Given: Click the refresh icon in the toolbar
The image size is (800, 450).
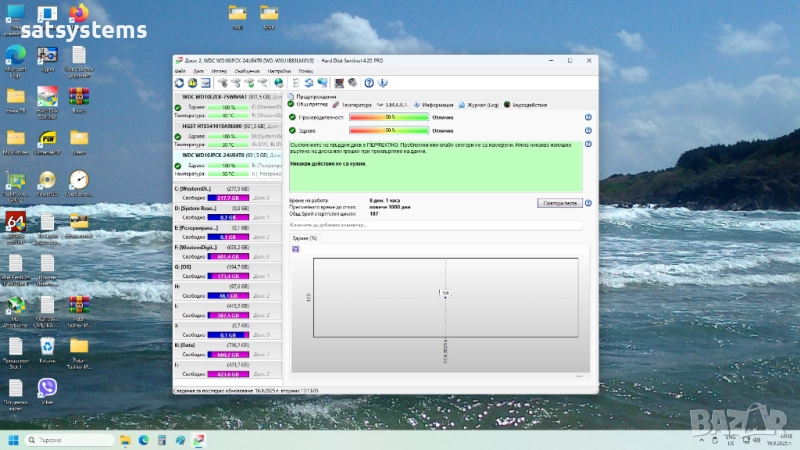Looking at the screenshot, I should tap(179, 83).
